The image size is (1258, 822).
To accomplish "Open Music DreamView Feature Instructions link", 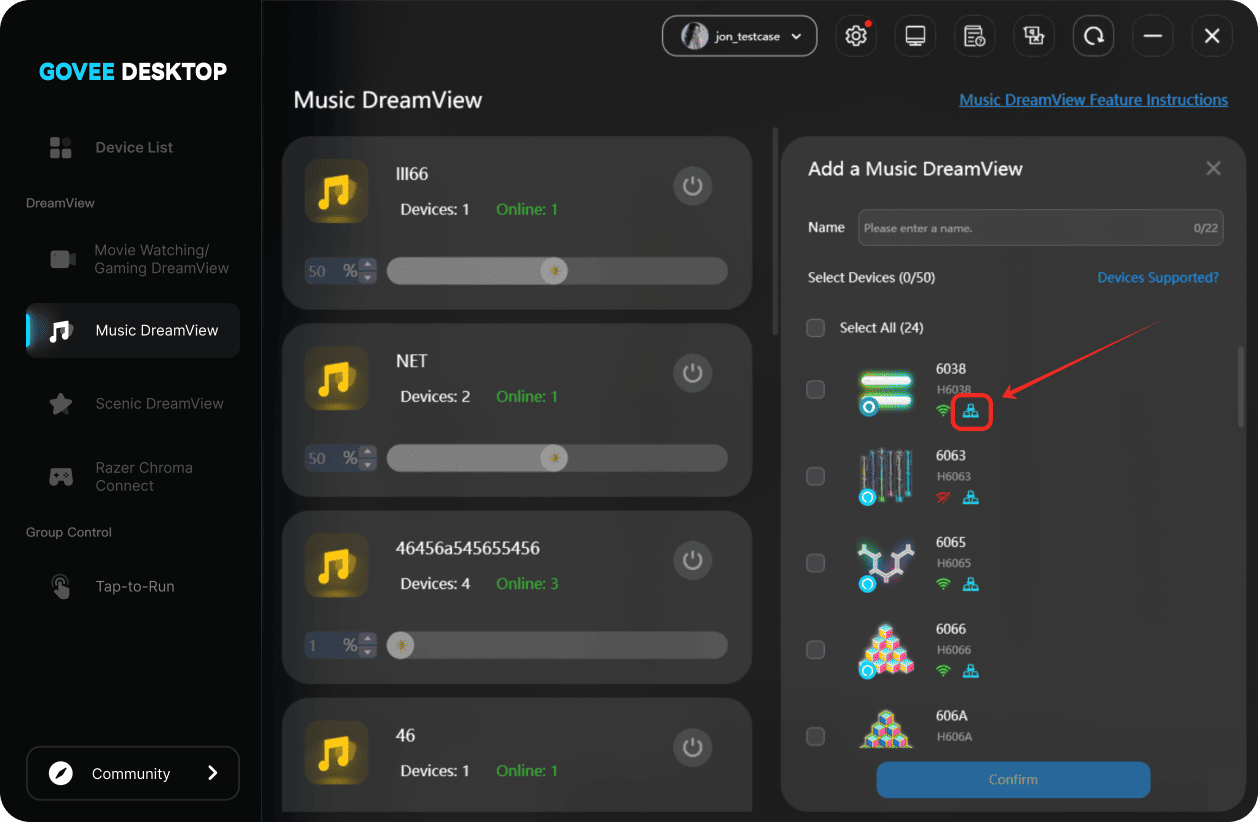I will point(1093,100).
